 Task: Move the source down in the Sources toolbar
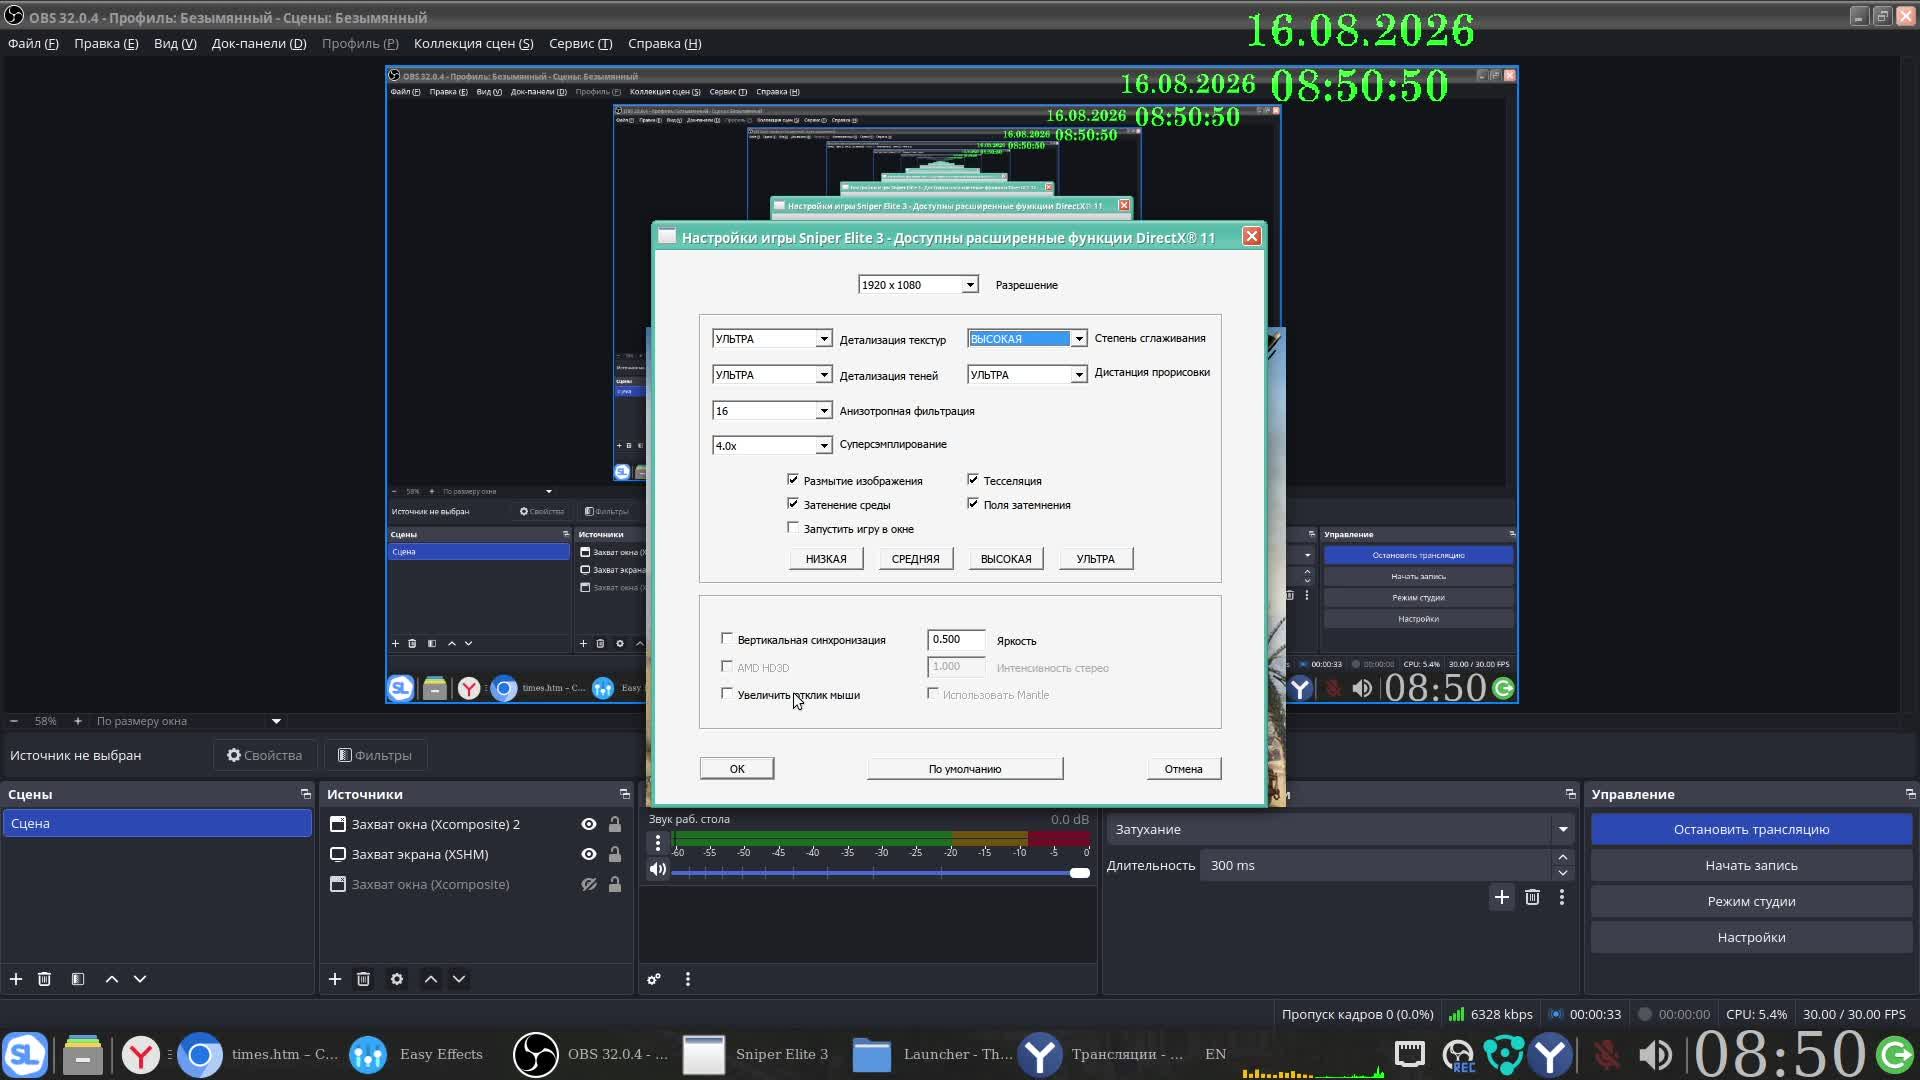(x=459, y=979)
